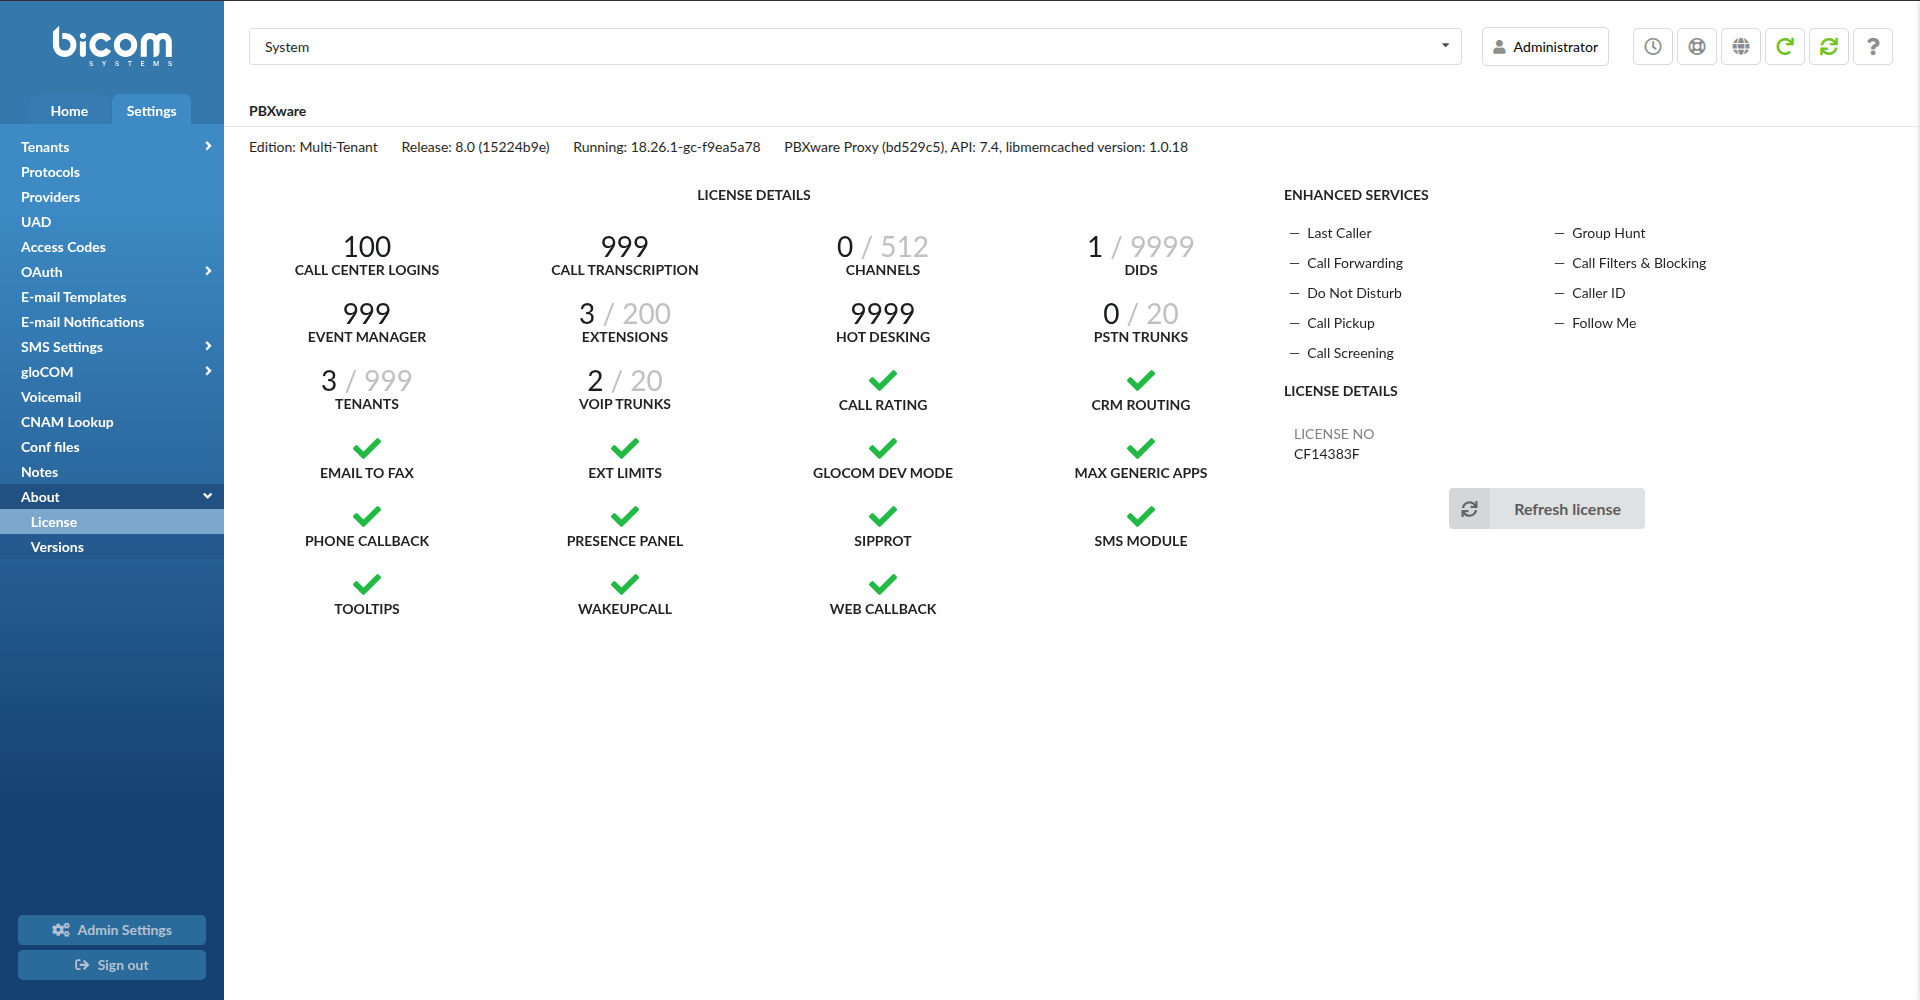The image size is (1920, 1000).
Task: Open the System tenant dropdown
Action: tap(855, 47)
